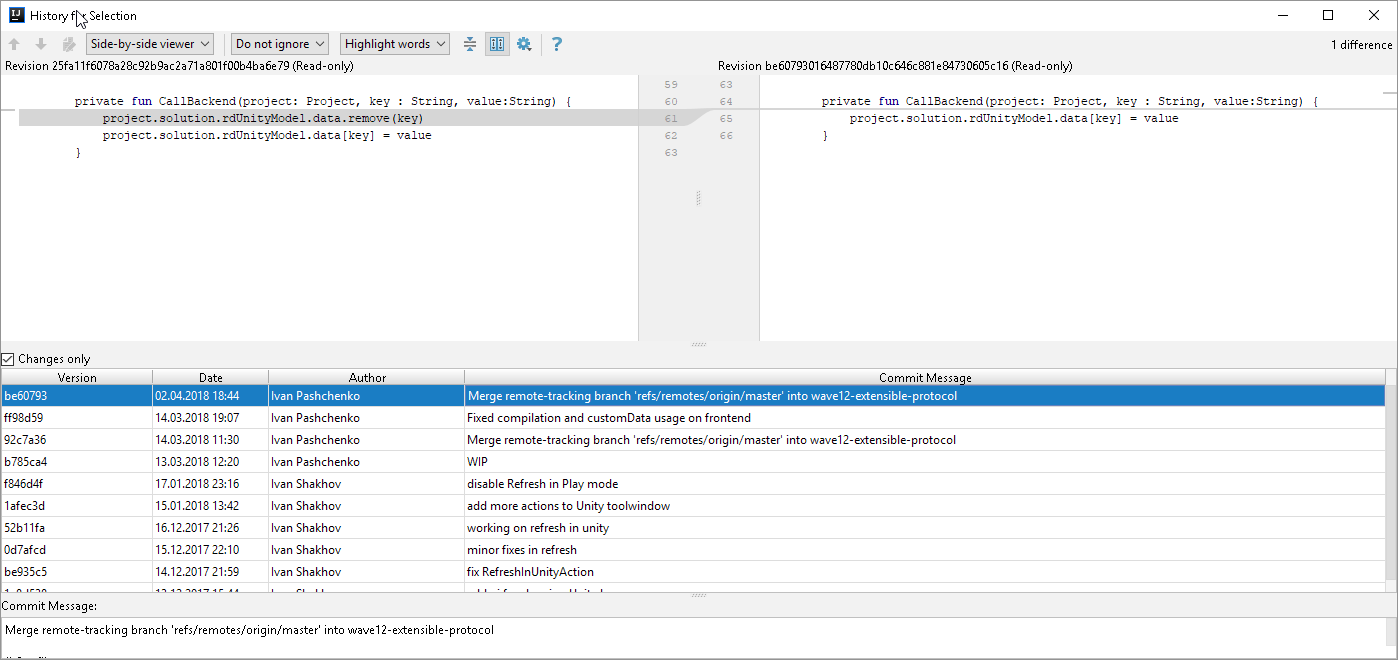
Task: Click the next difference down-arrow icon
Action: 40,43
